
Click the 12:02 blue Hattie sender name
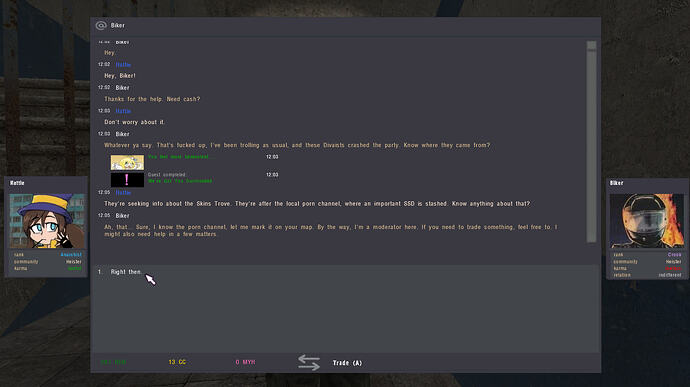tap(123, 65)
